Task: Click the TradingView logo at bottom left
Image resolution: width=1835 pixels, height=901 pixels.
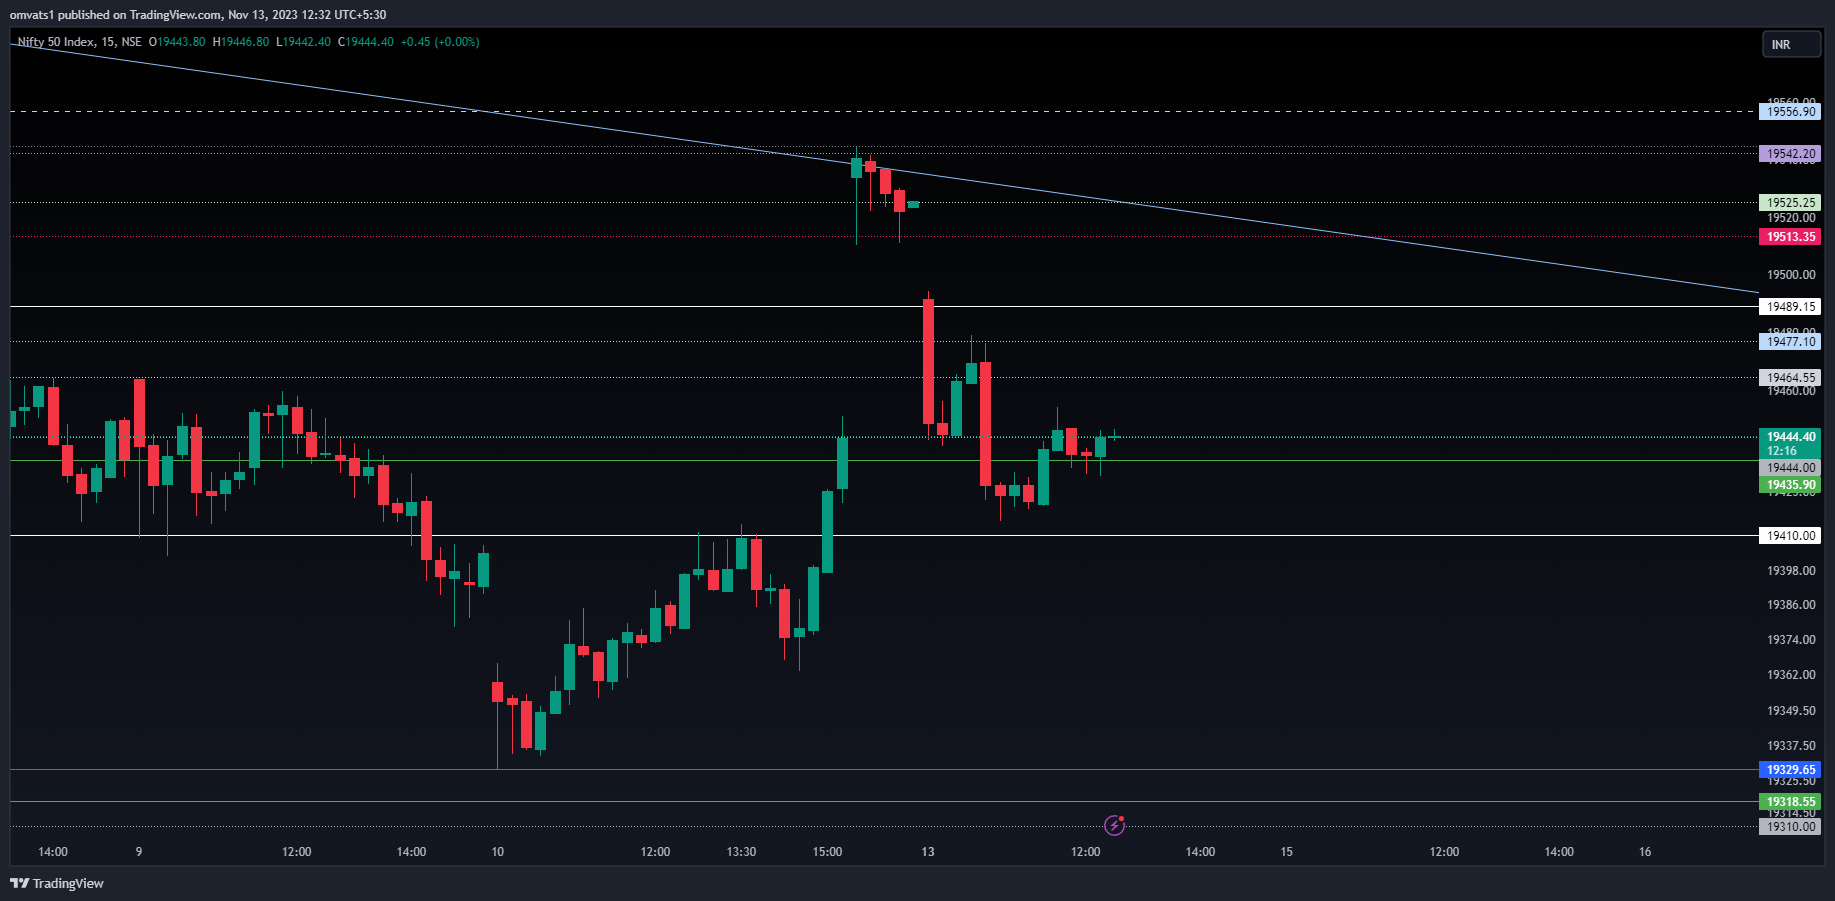Action: click(57, 883)
